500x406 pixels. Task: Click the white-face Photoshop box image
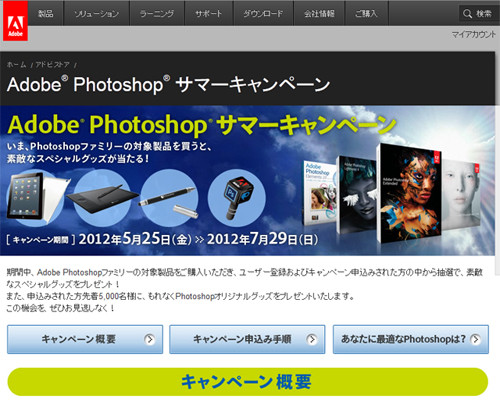pos(462,195)
